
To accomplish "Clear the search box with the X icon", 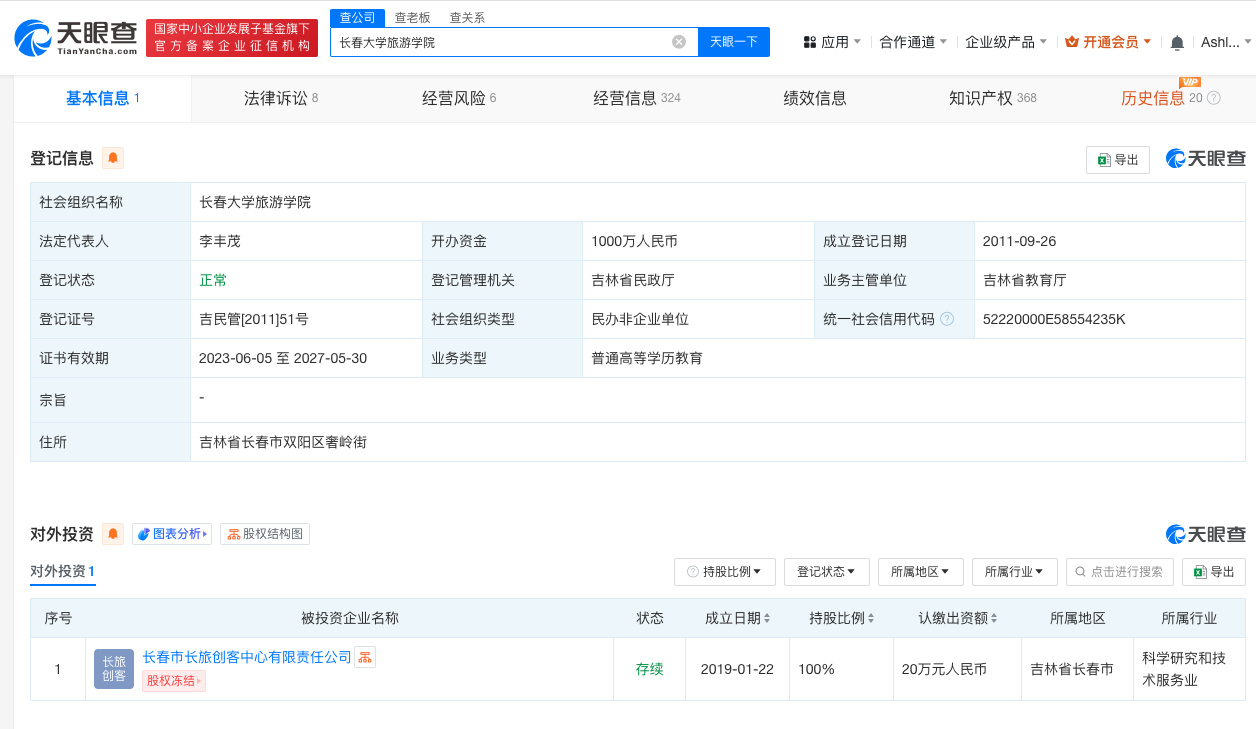I will (679, 42).
